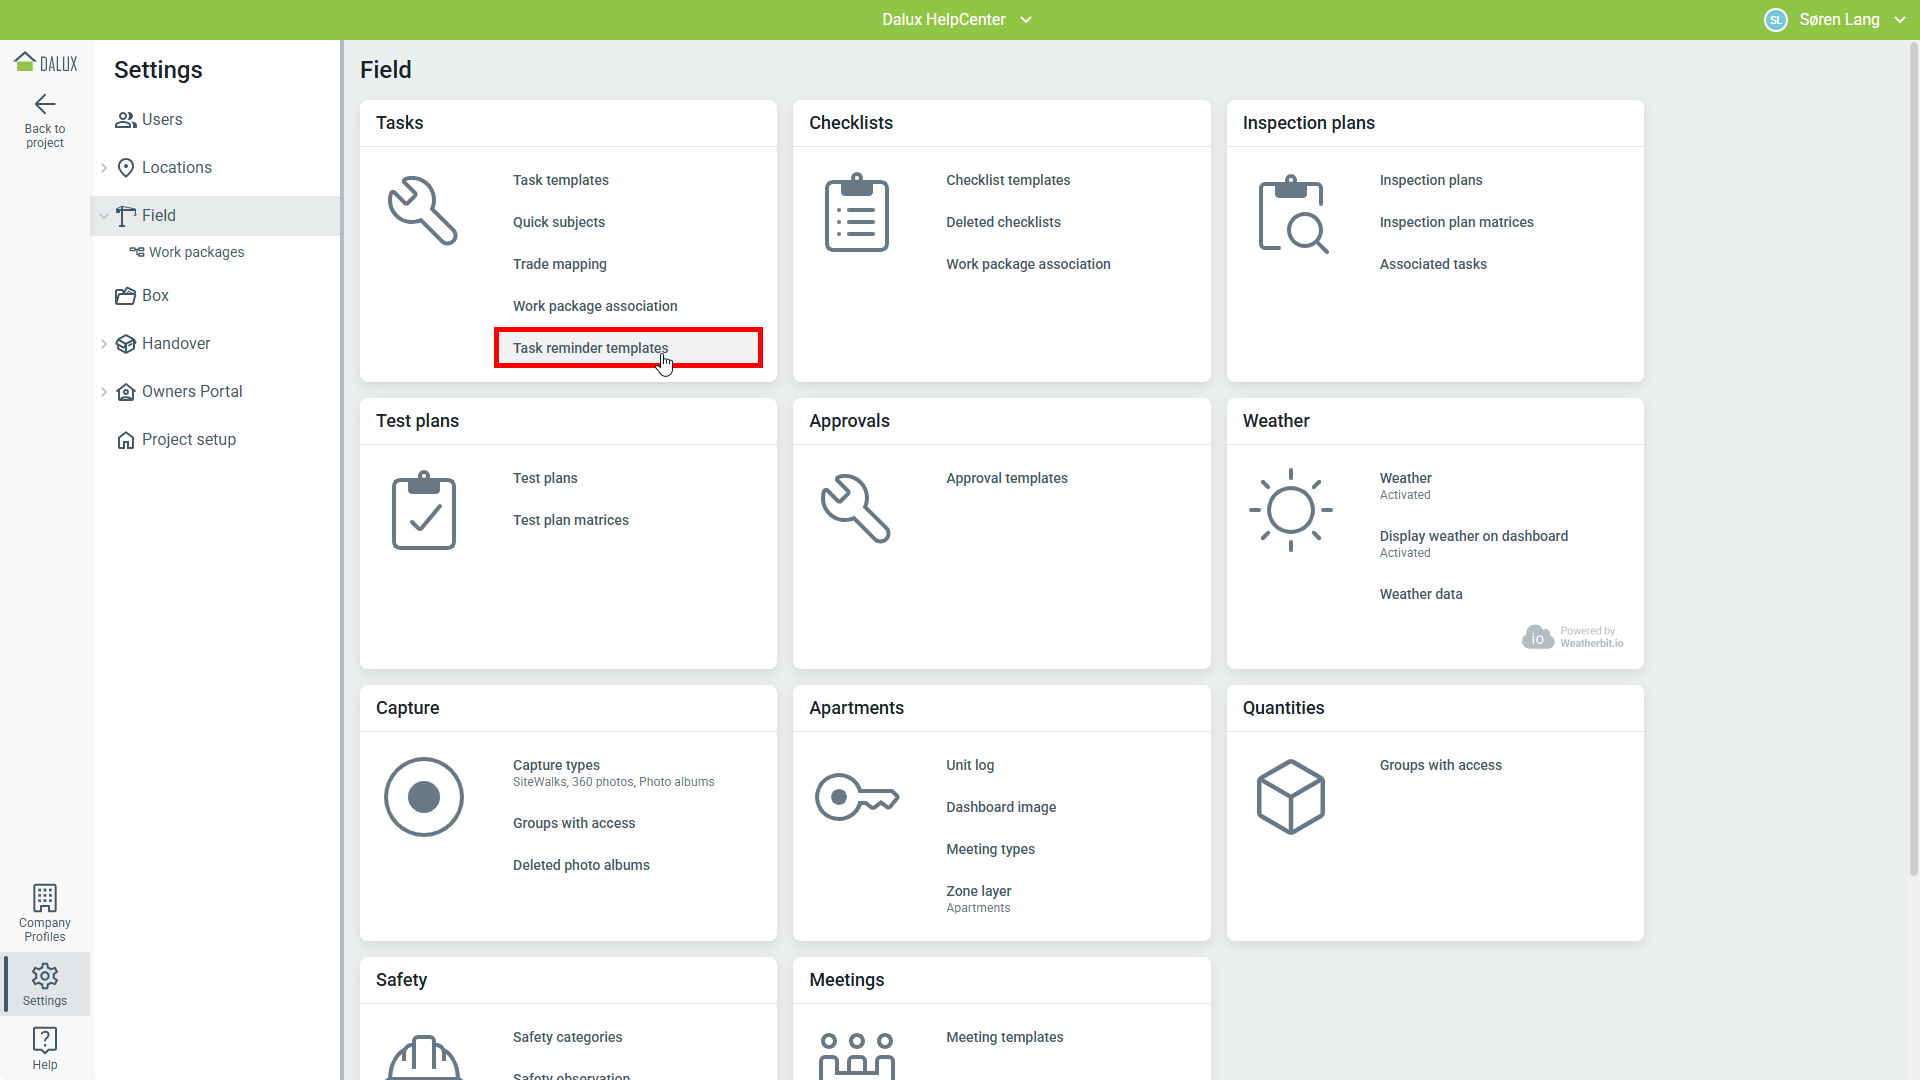Click the Back to project arrow
This screenshot has width=1920, height=1080.
45,105
